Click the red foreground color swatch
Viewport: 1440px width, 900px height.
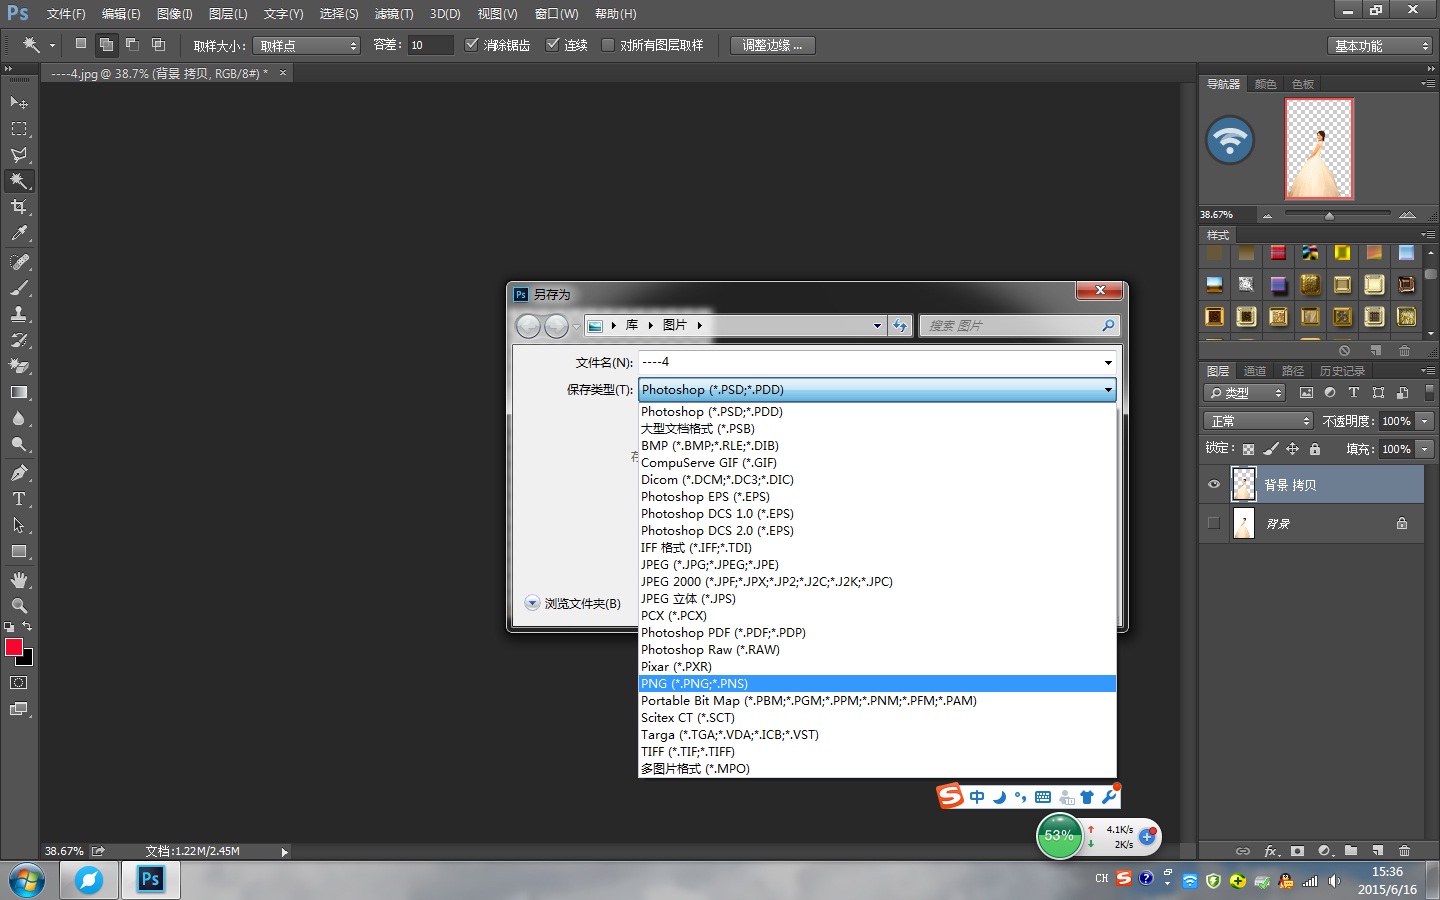click(14, 647)
